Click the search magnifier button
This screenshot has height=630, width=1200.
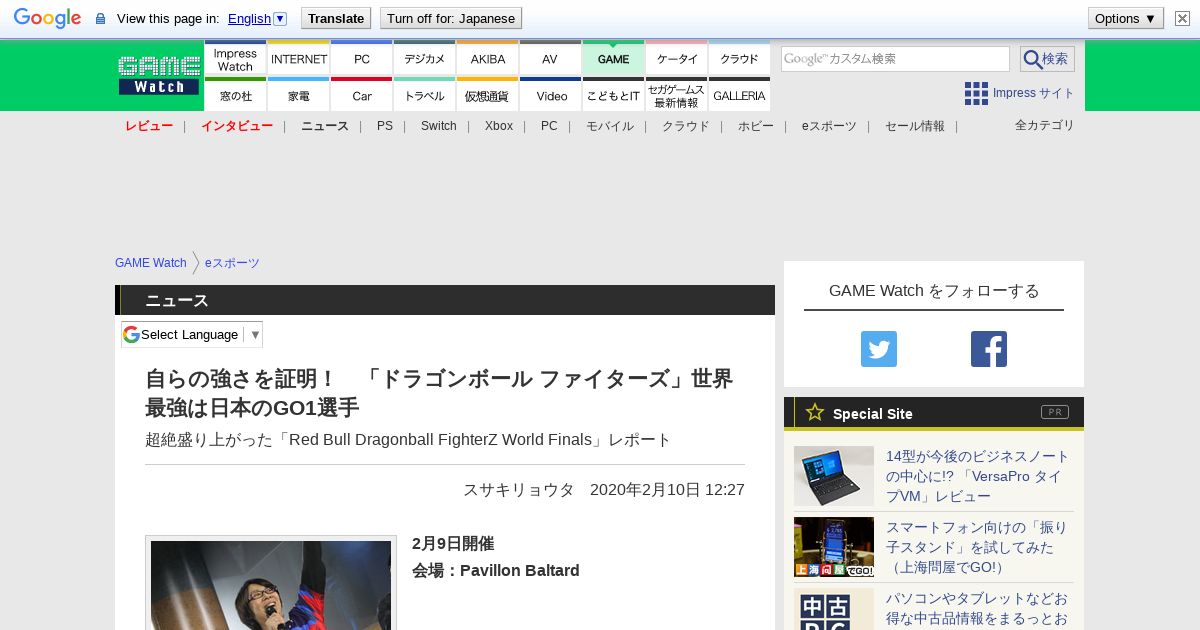tap(1047, 59)
